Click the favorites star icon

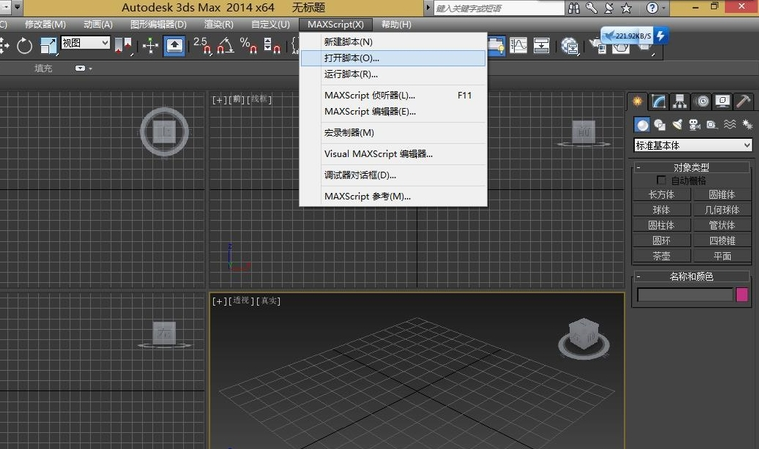(x=626, y=8)
